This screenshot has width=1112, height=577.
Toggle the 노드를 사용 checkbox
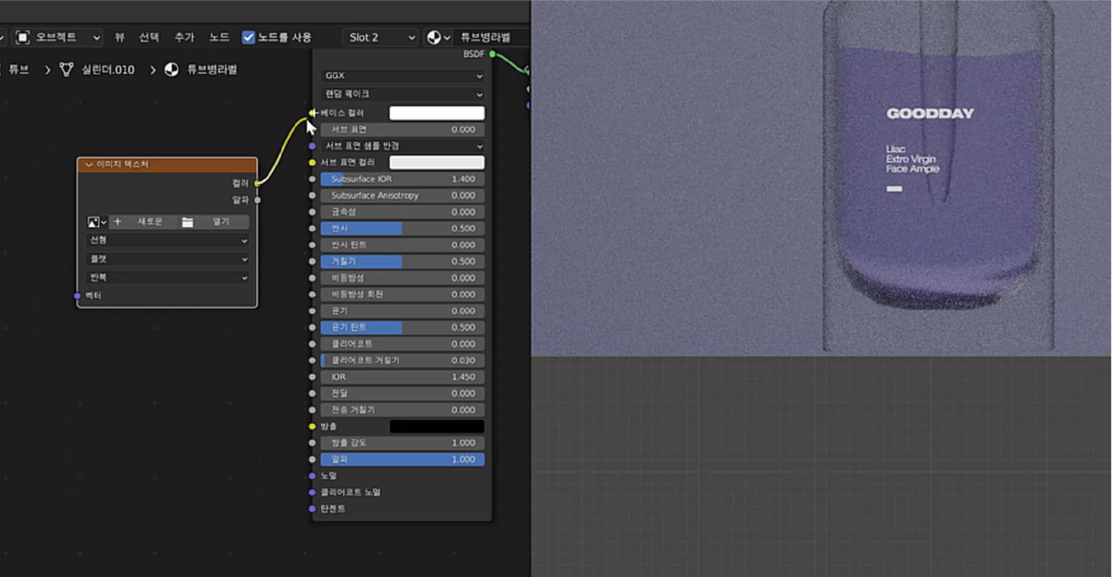click(x=248, y=37)
